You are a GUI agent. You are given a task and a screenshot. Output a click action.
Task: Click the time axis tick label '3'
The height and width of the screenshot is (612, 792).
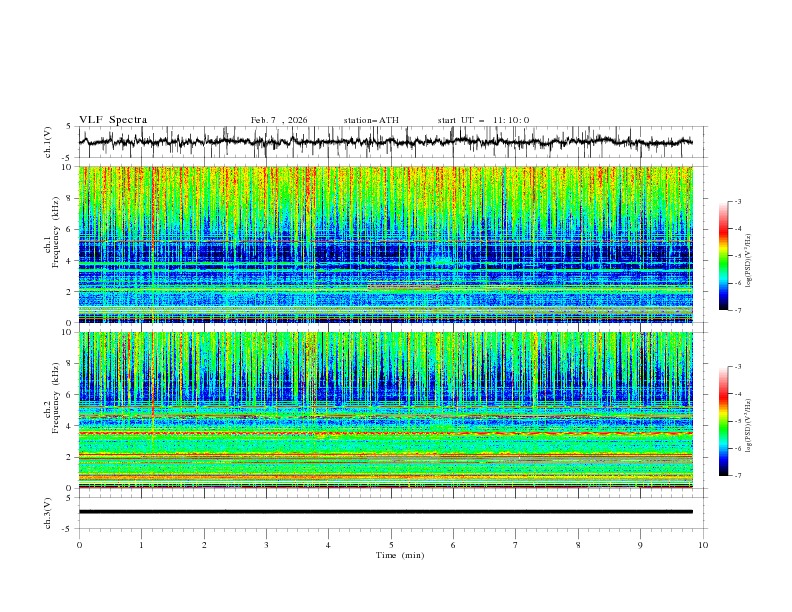click(x=267, y=545)
